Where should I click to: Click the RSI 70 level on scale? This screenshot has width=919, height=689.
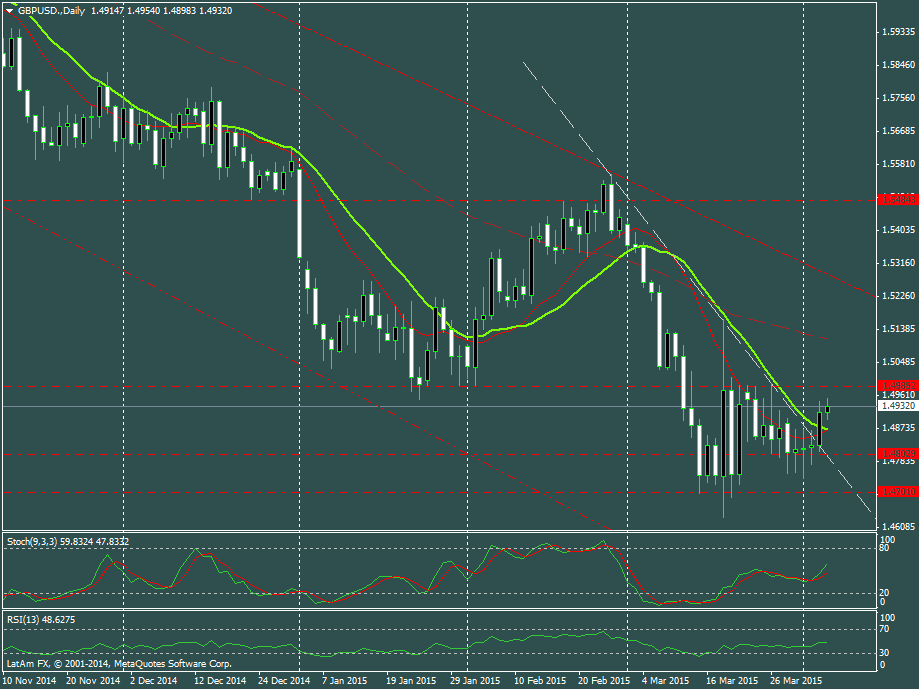click(x=884, y=629)
